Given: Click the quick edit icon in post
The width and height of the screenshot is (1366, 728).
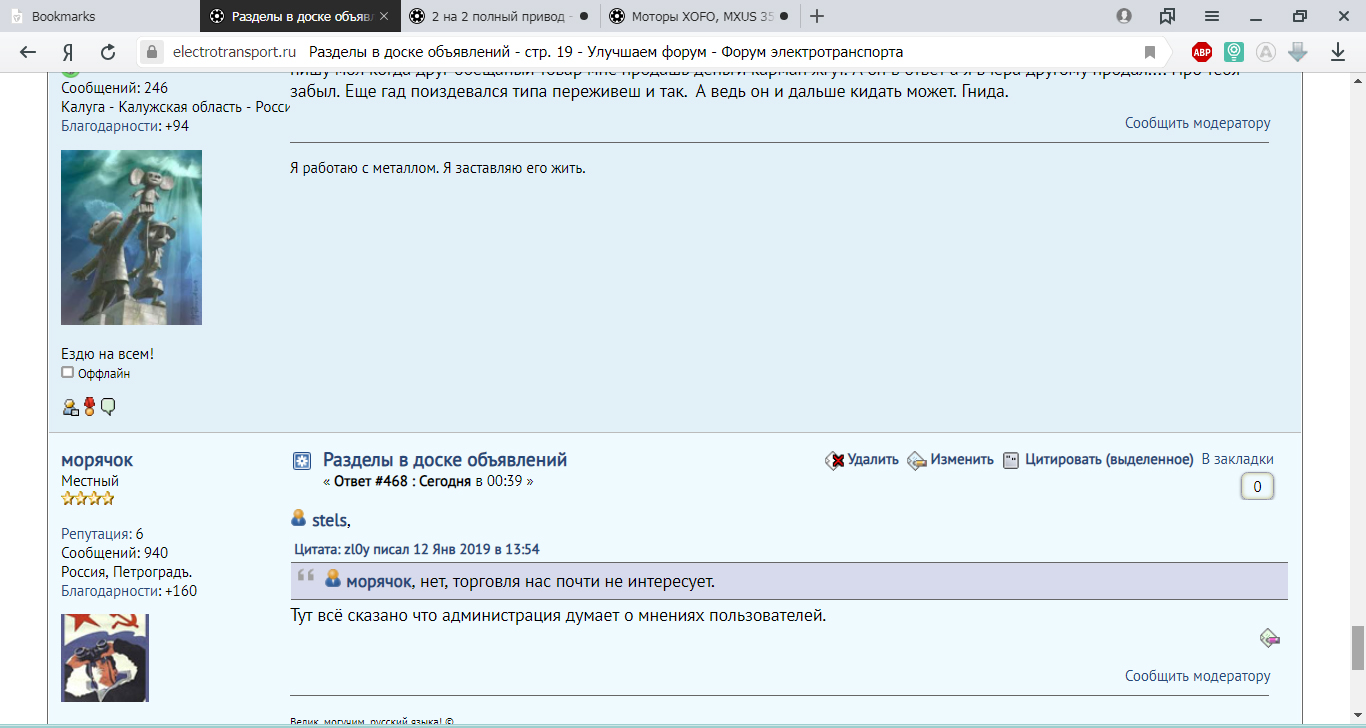Looking at the screenshot, I should 1269,637.
